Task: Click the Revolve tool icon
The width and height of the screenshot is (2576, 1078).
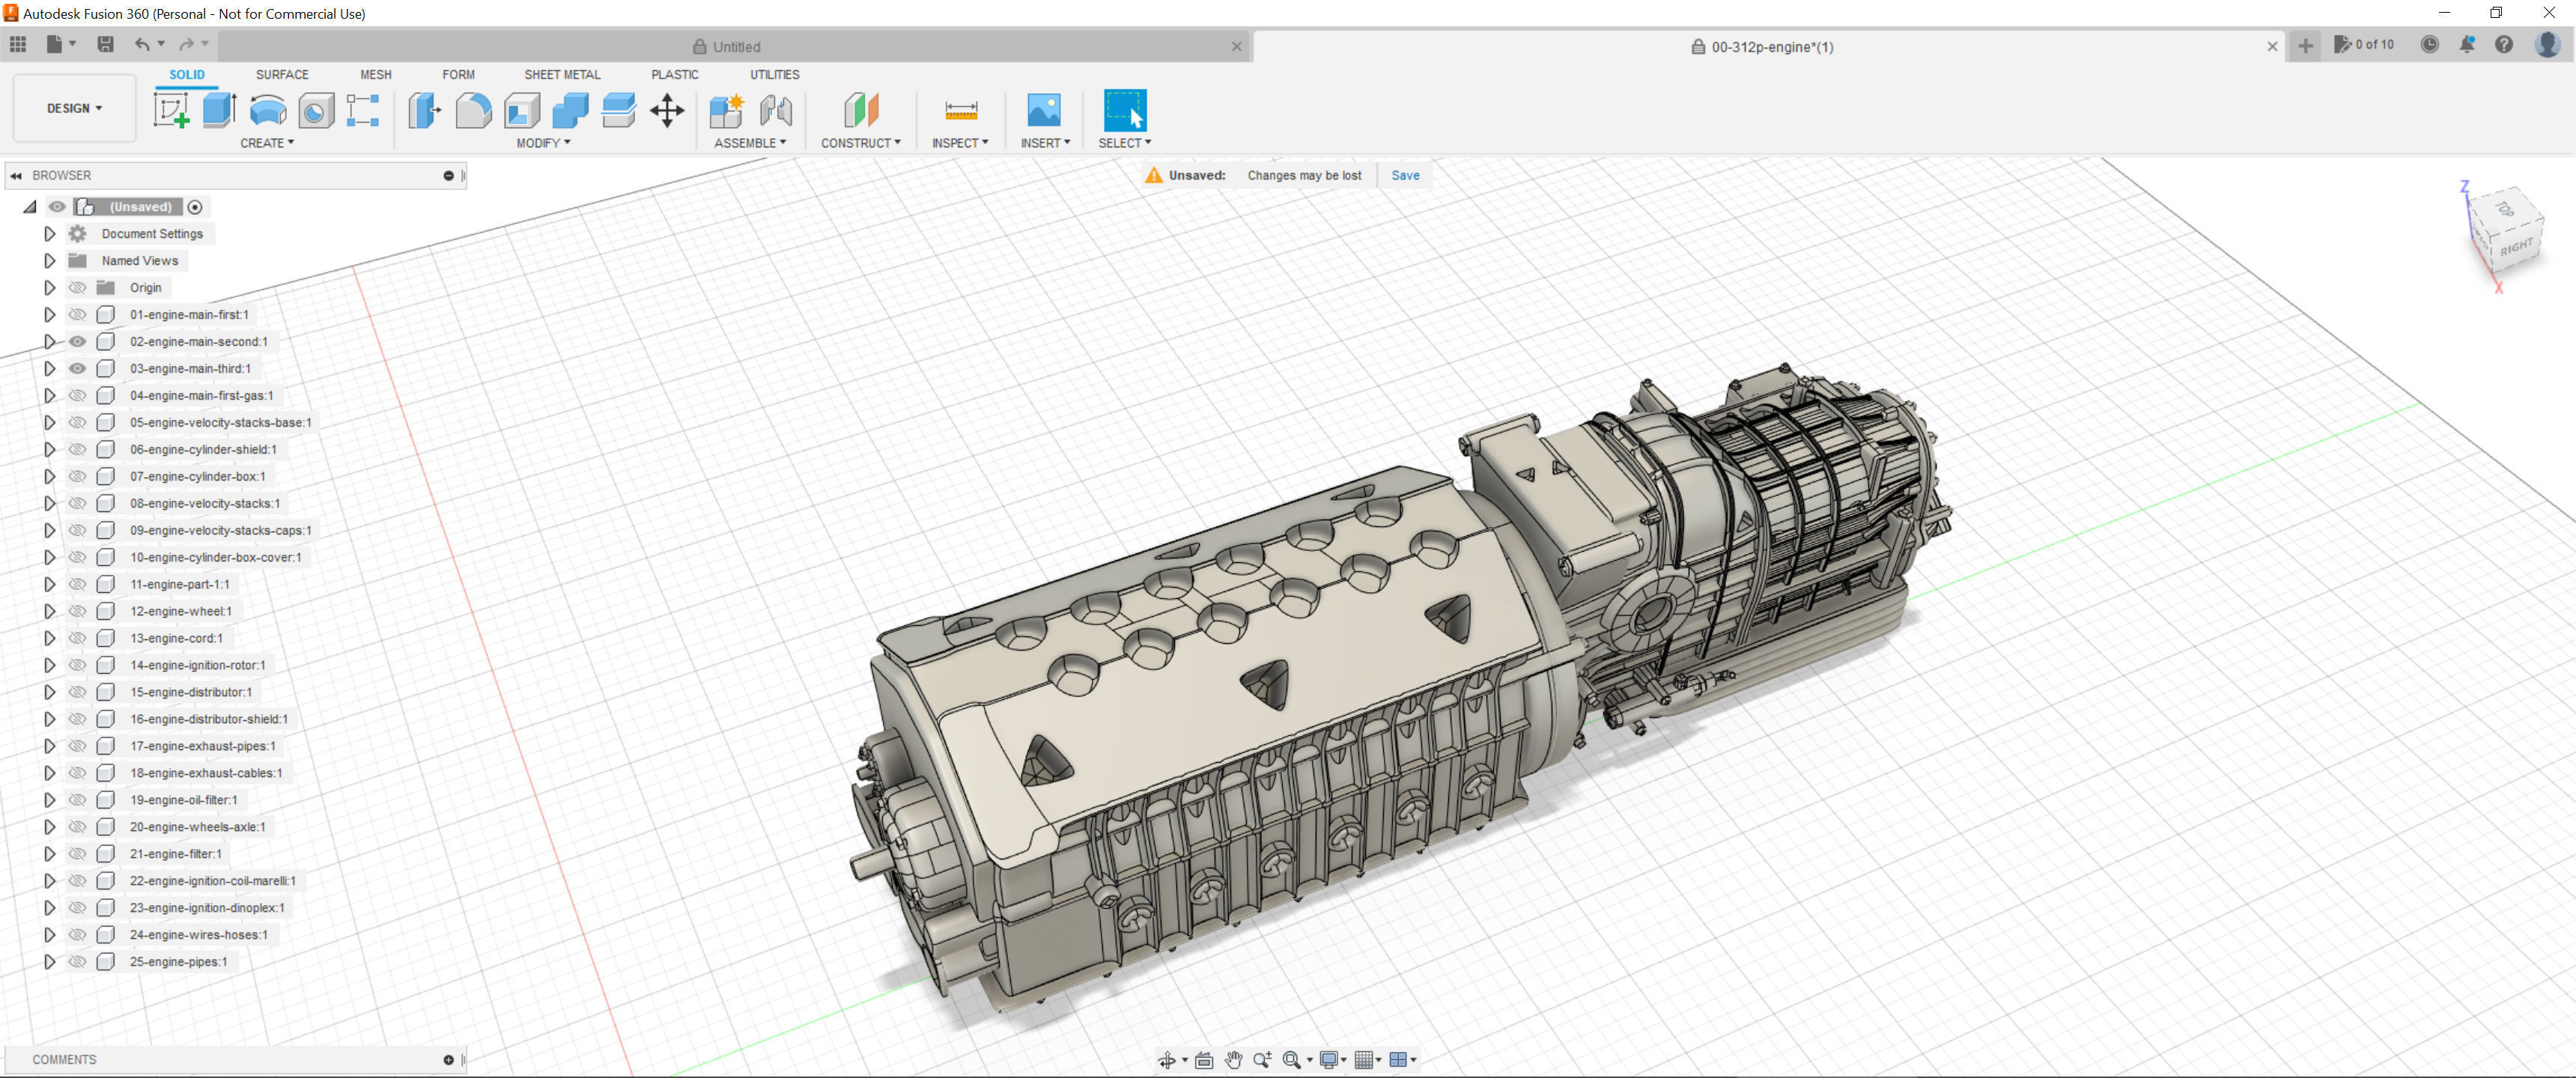Action: [x=267, y=110]
